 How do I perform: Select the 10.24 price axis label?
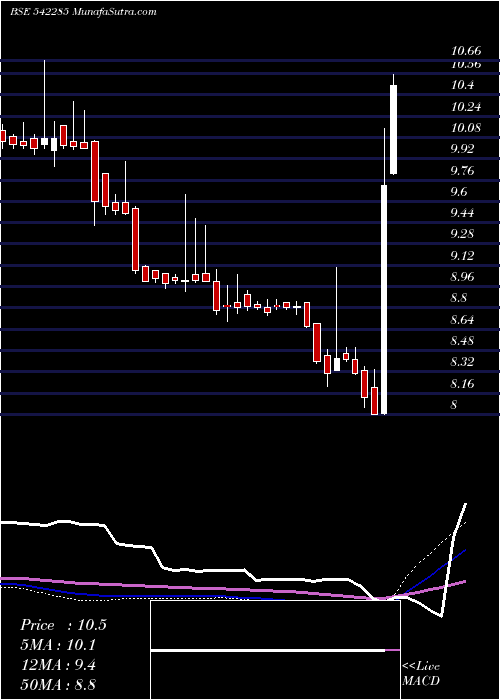(x=466, y=106)
